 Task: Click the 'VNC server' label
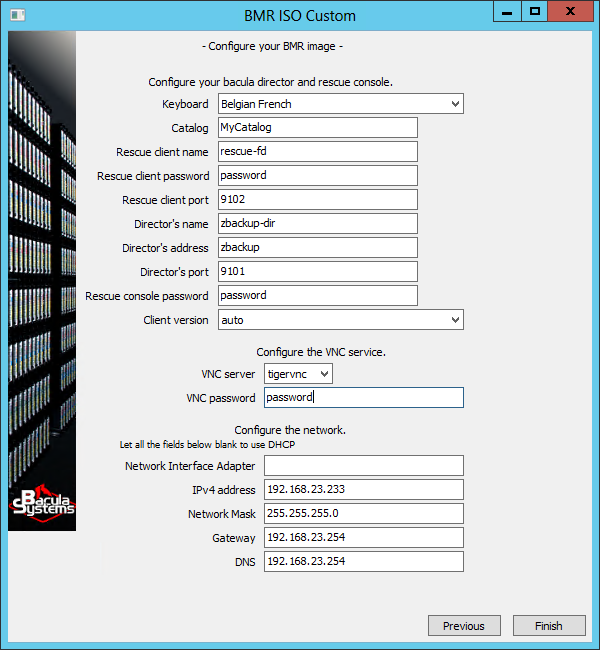(x=228, y=374)
